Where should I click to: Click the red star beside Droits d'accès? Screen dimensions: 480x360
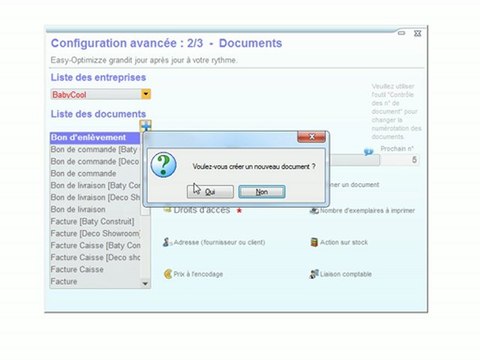click(x=239, y=211)
